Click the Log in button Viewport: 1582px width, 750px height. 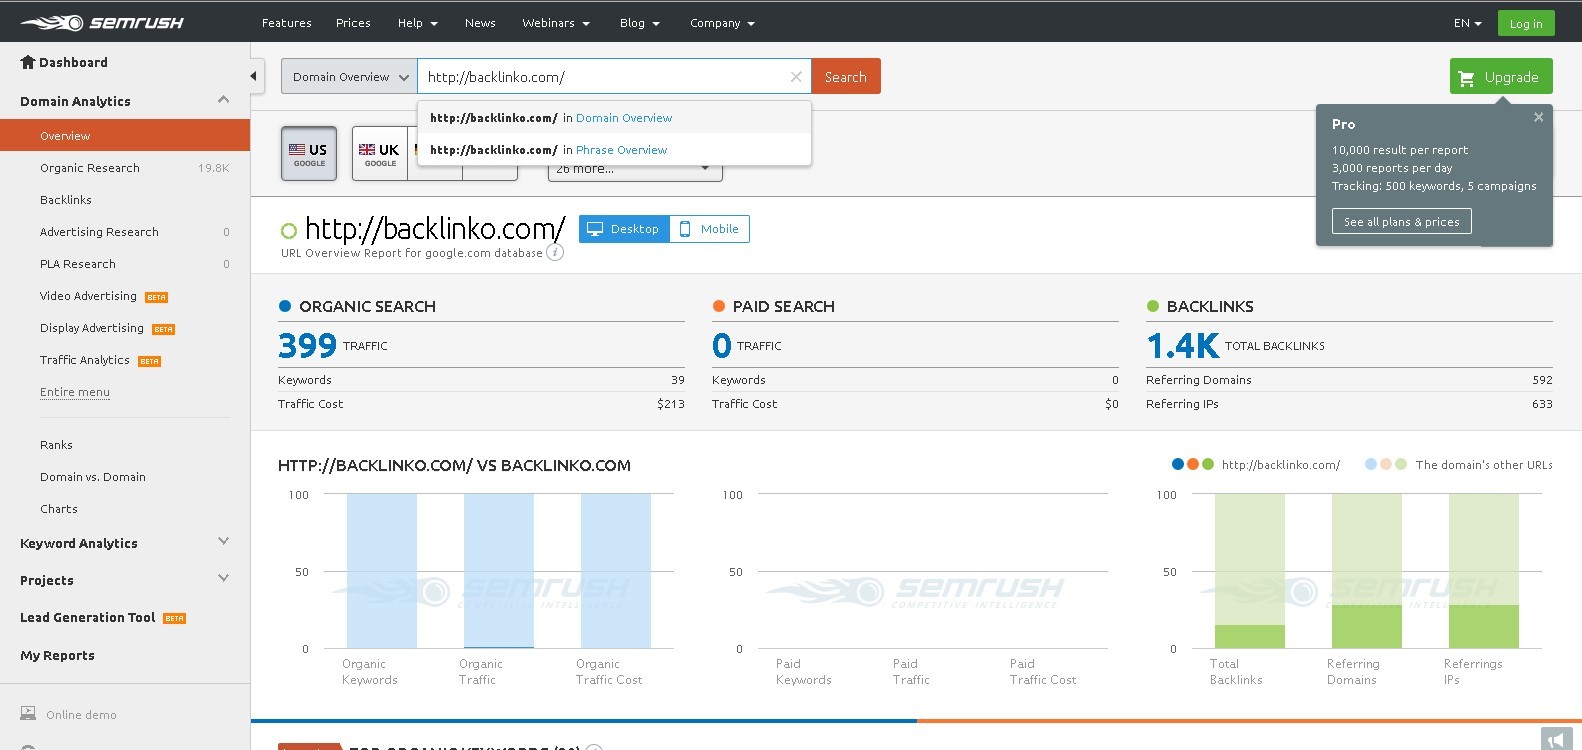pos(1526,23)
